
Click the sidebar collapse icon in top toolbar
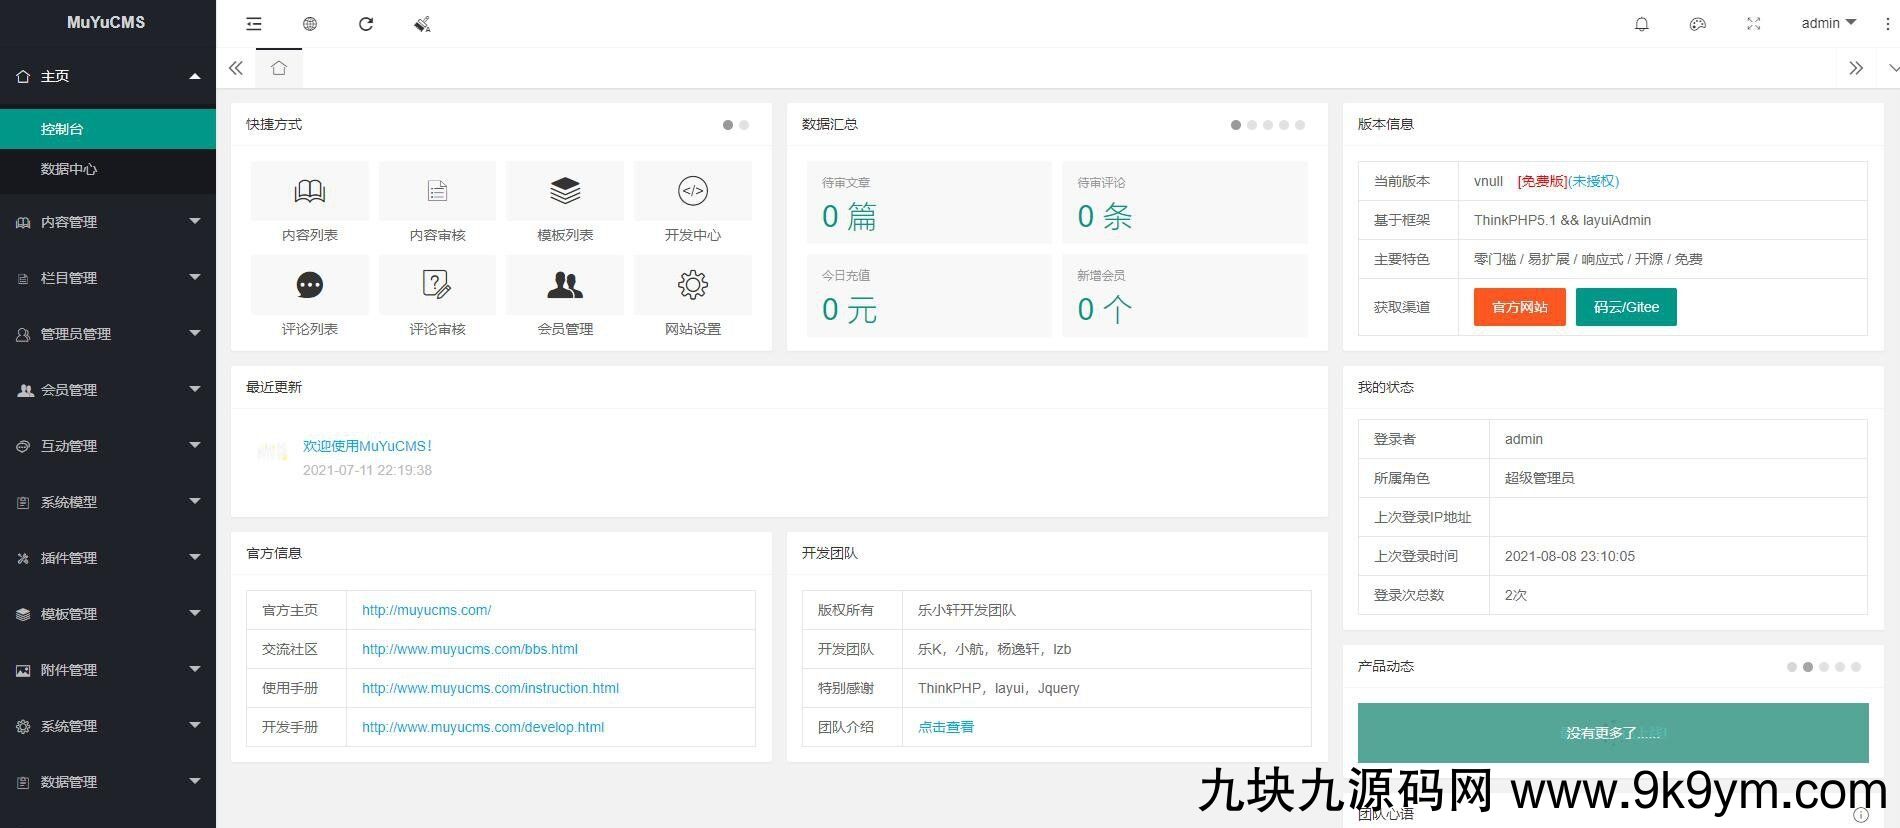(x=254, y=24)
